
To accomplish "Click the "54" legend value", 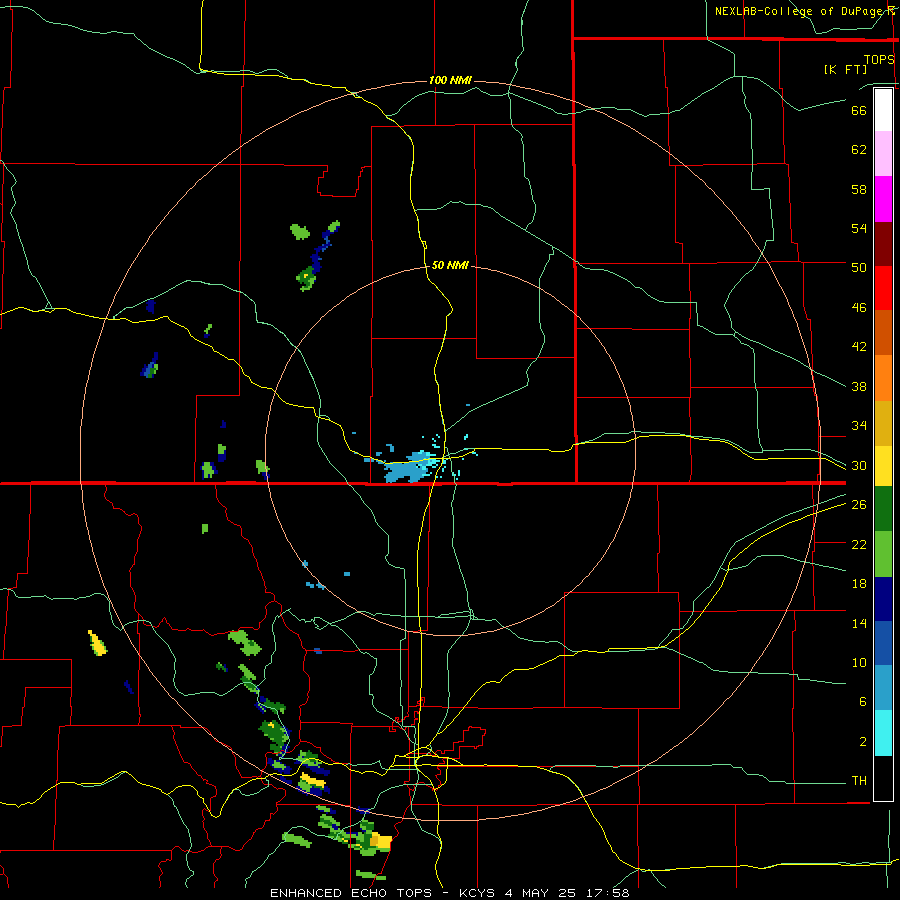I will tap(859, 228).
